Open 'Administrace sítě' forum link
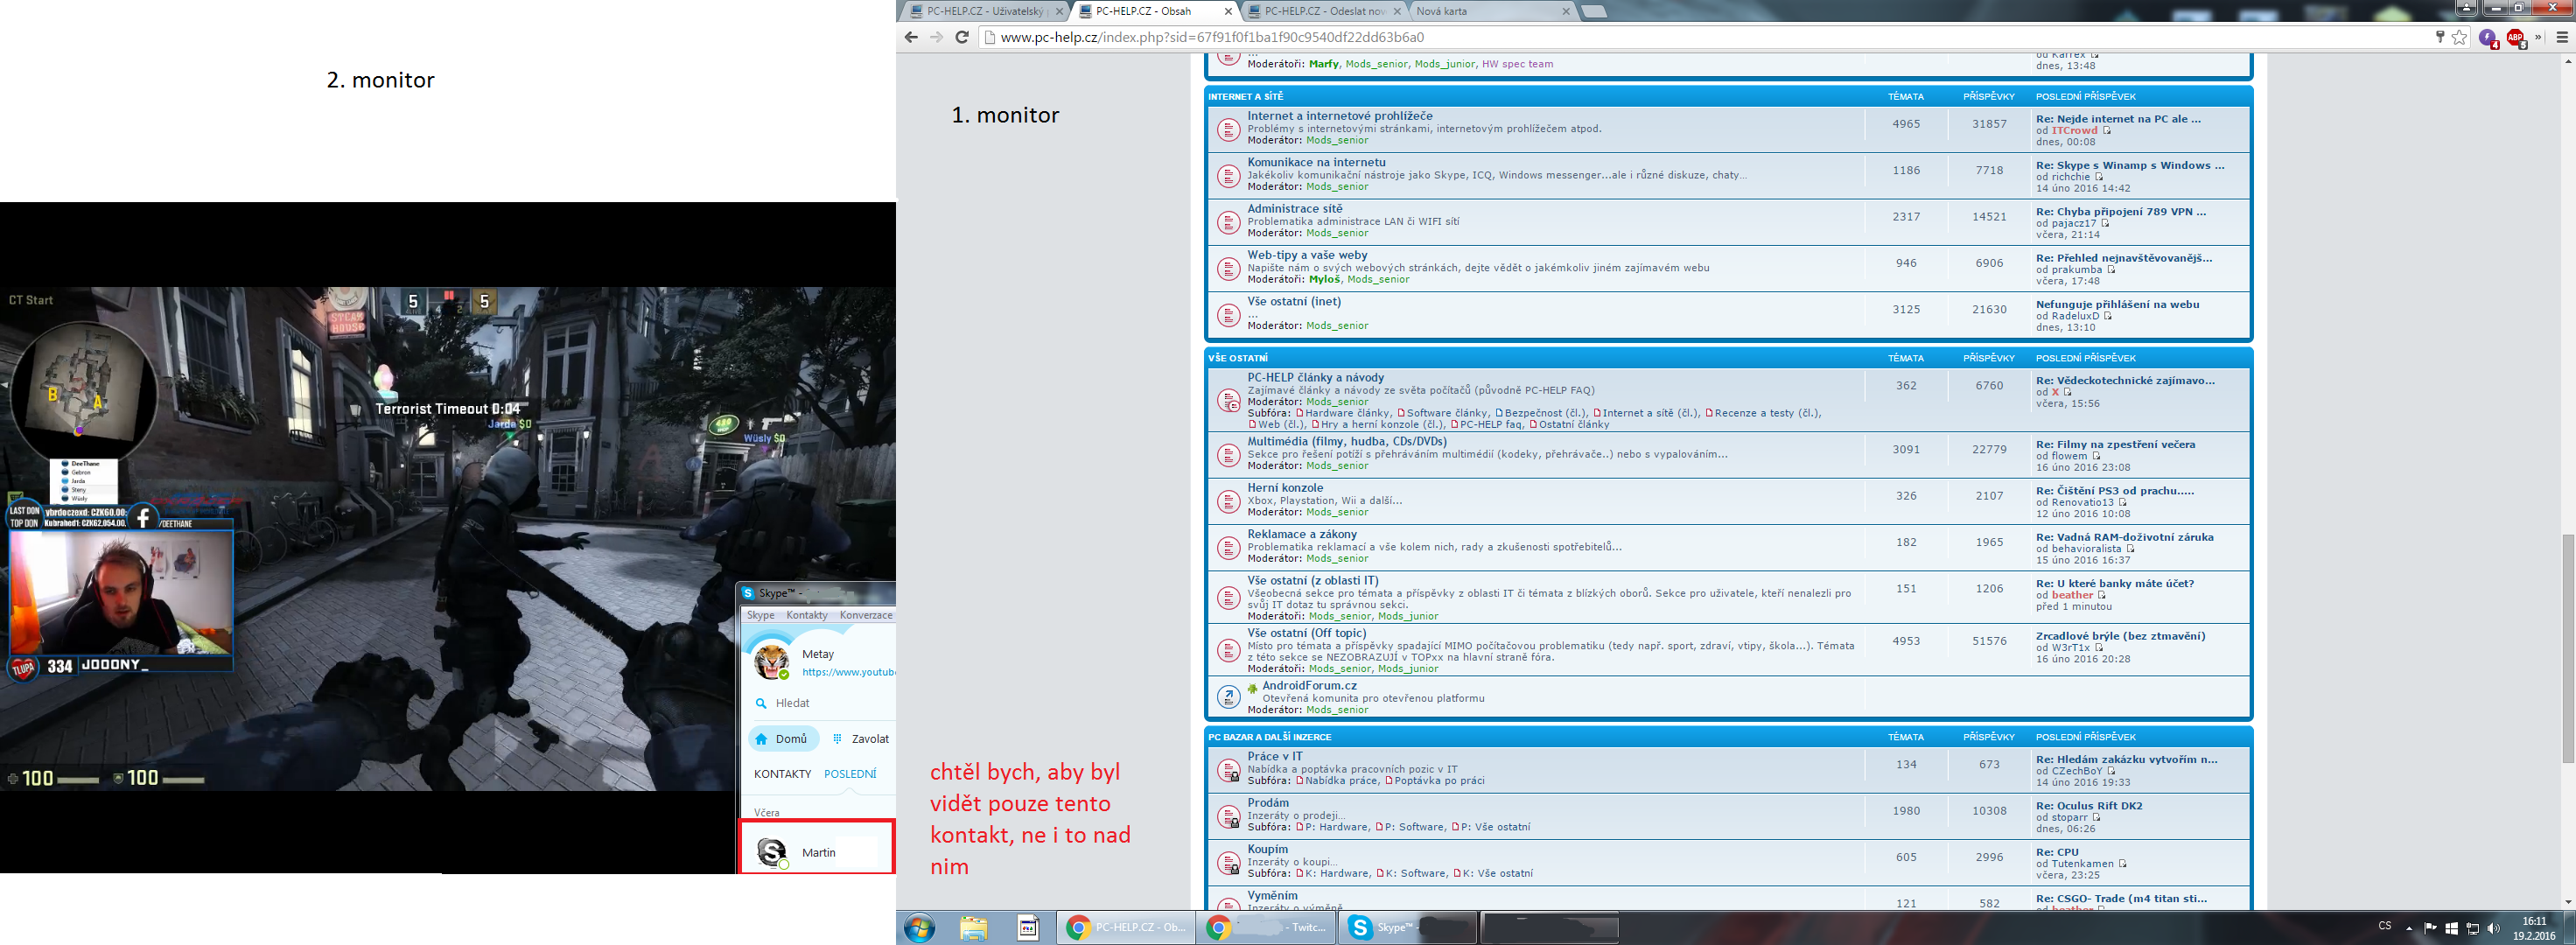 coord(1294,208)
